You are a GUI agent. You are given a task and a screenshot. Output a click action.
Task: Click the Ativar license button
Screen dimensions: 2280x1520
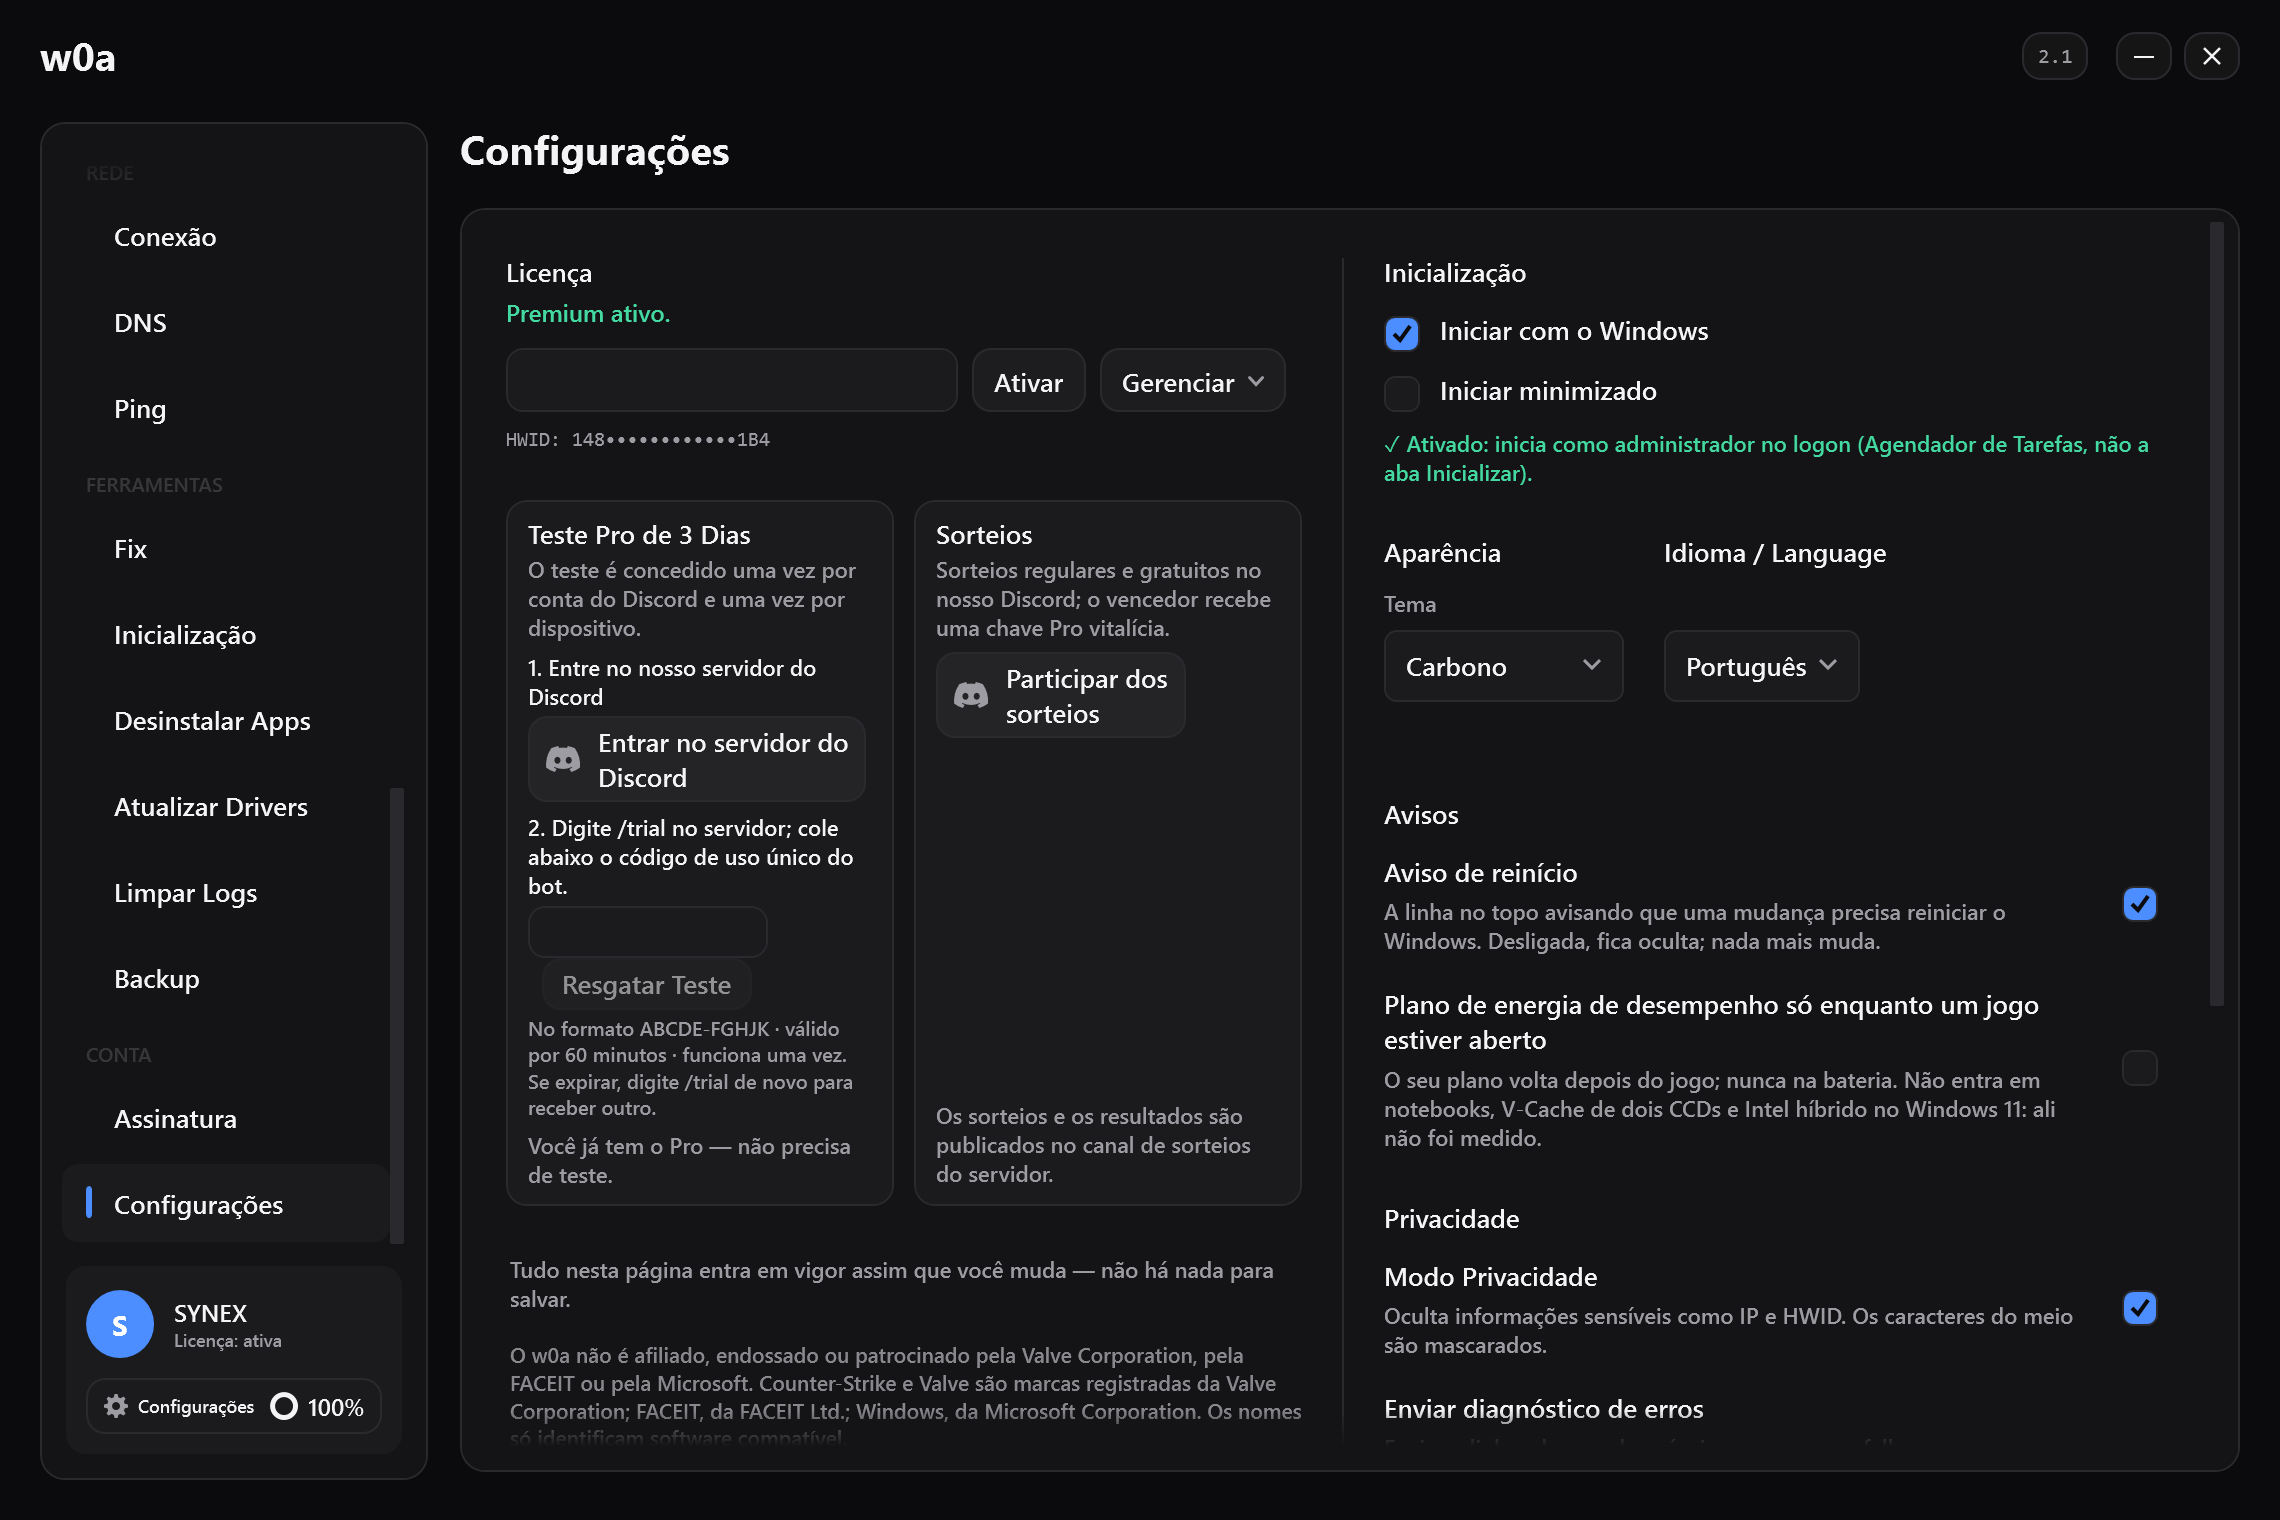tap(1028, 381)
